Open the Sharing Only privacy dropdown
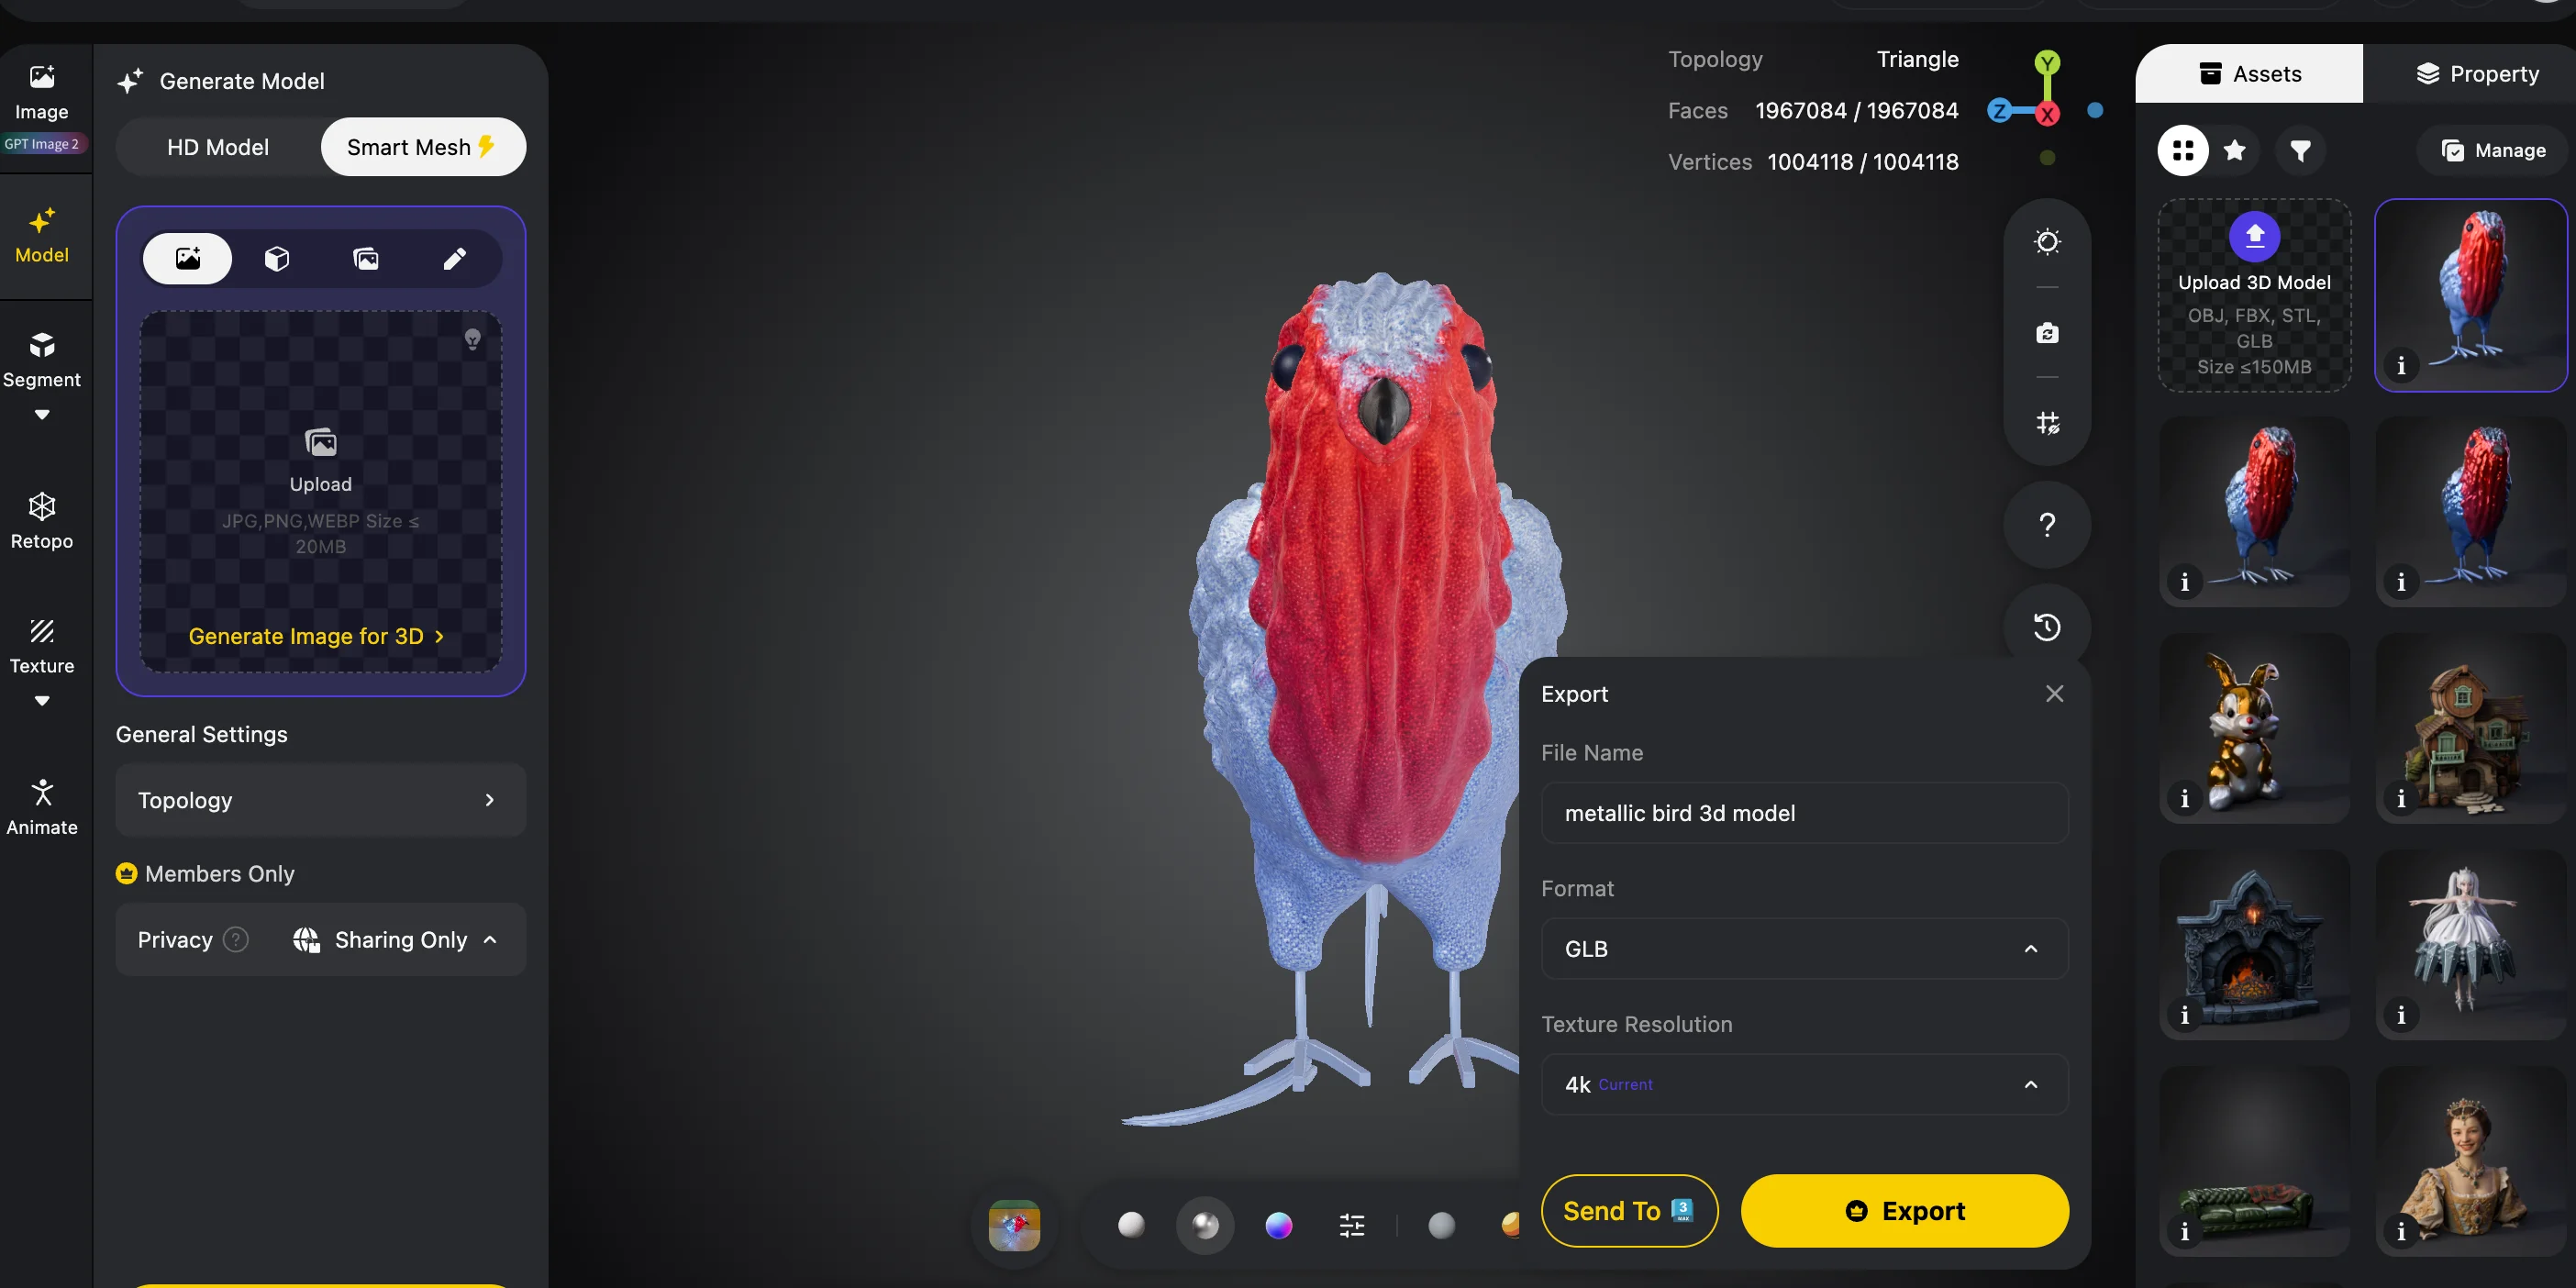The image size is (2576, 1288). [x=397, y=939]
